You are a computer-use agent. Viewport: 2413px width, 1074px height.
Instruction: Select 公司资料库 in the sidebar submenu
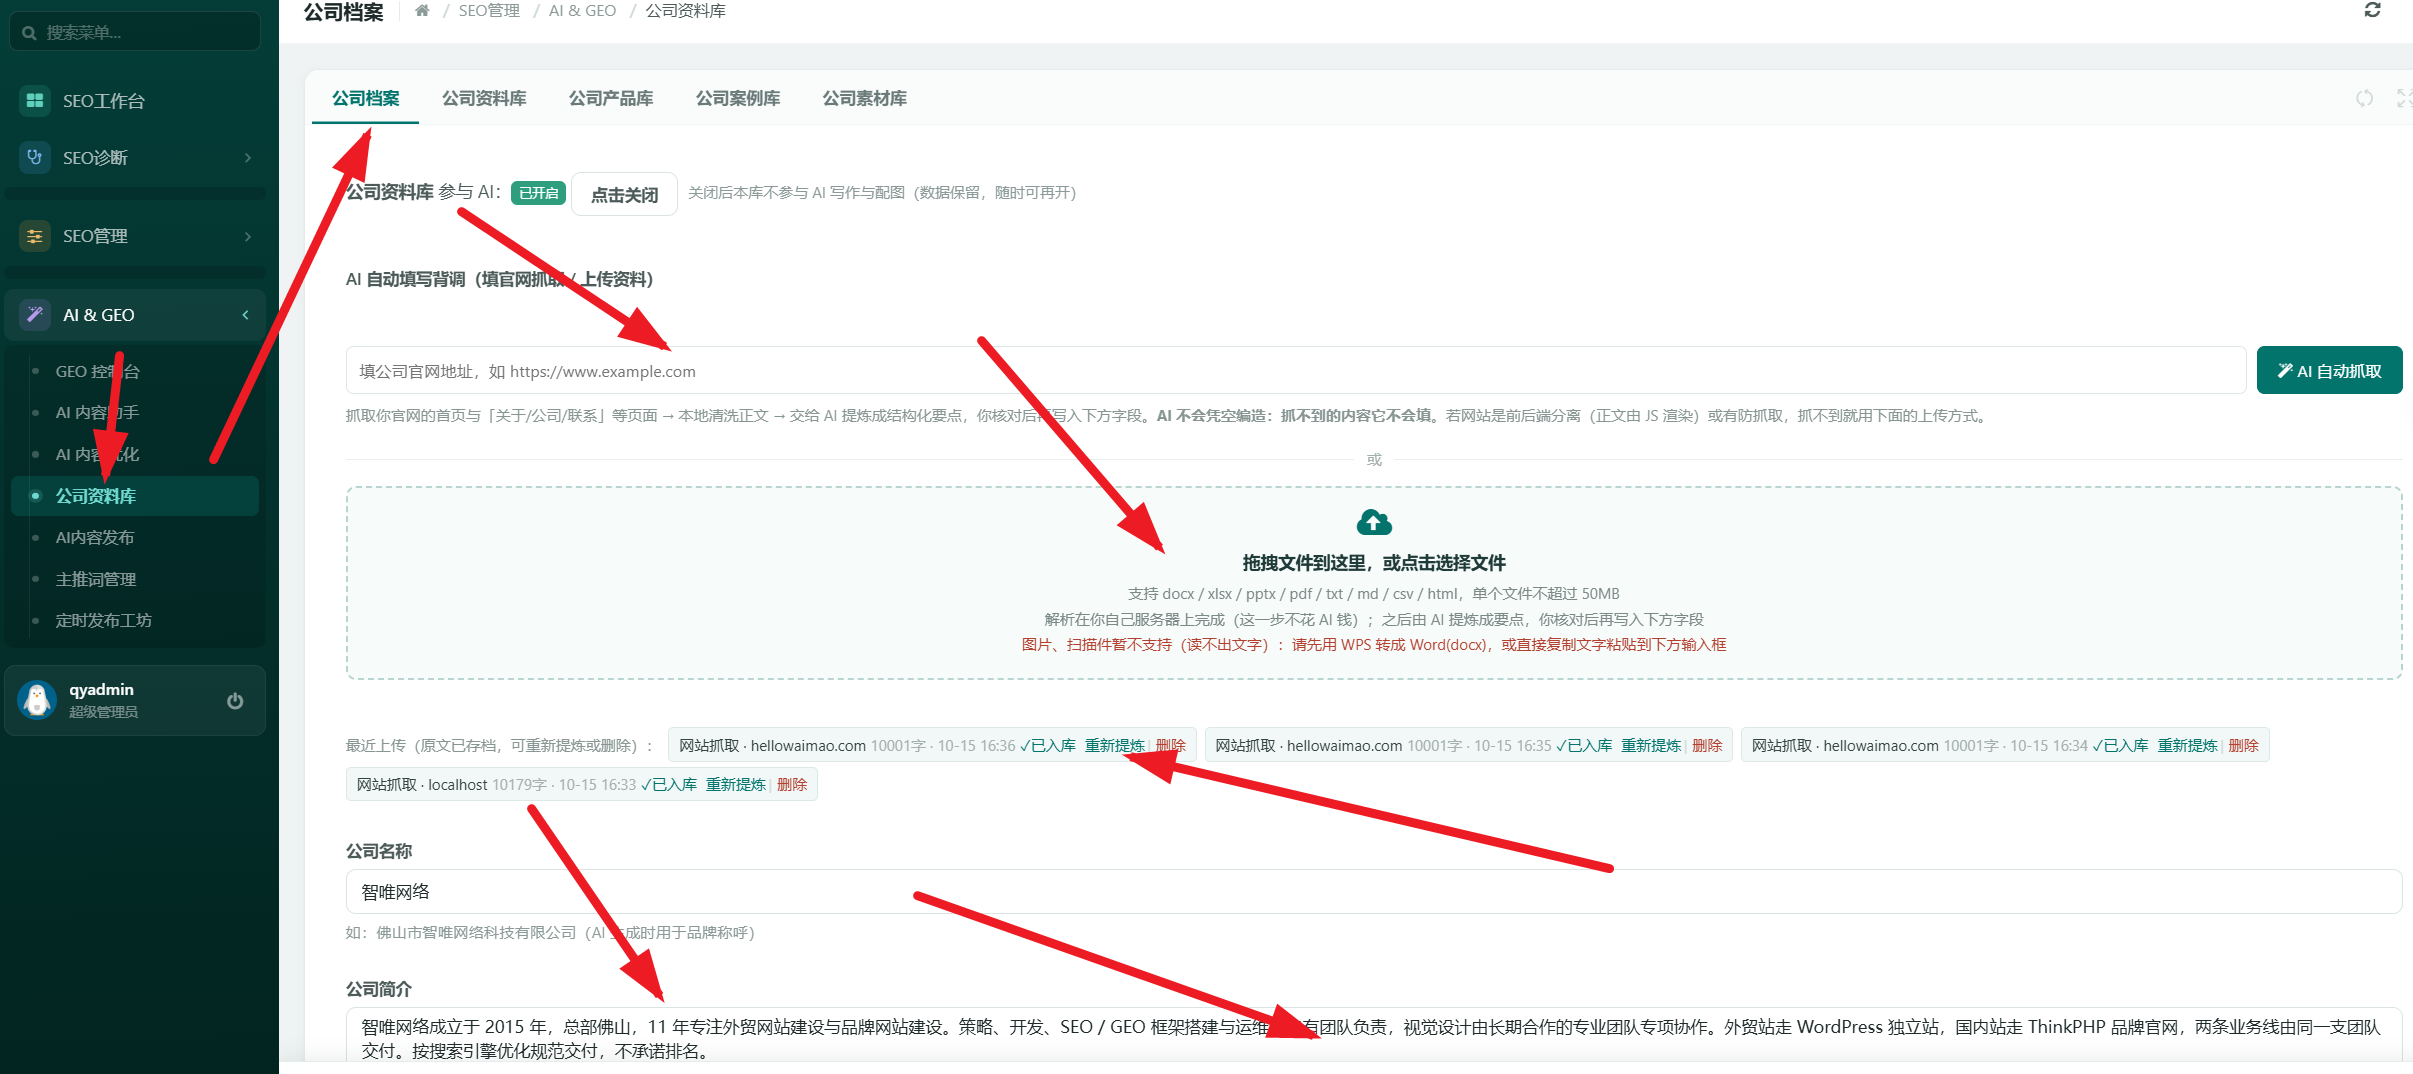point(135,496)
